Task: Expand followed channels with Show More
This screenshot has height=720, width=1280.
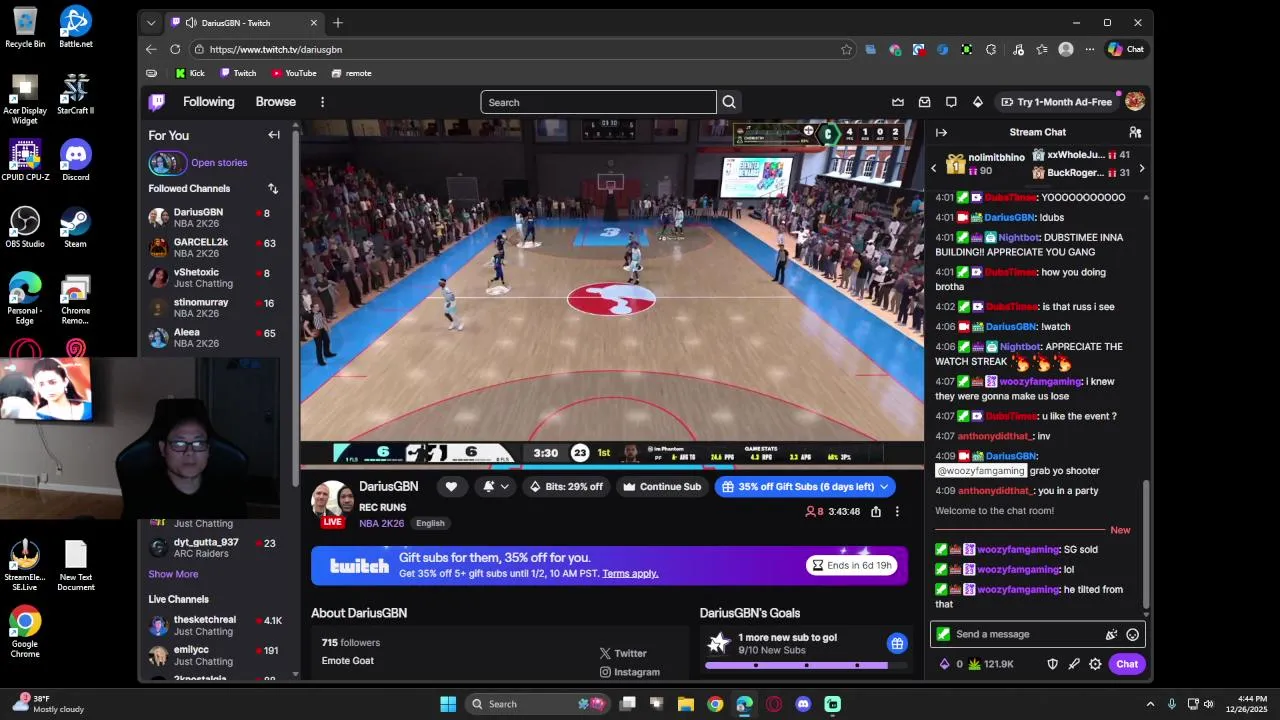Action: (173, 574)
